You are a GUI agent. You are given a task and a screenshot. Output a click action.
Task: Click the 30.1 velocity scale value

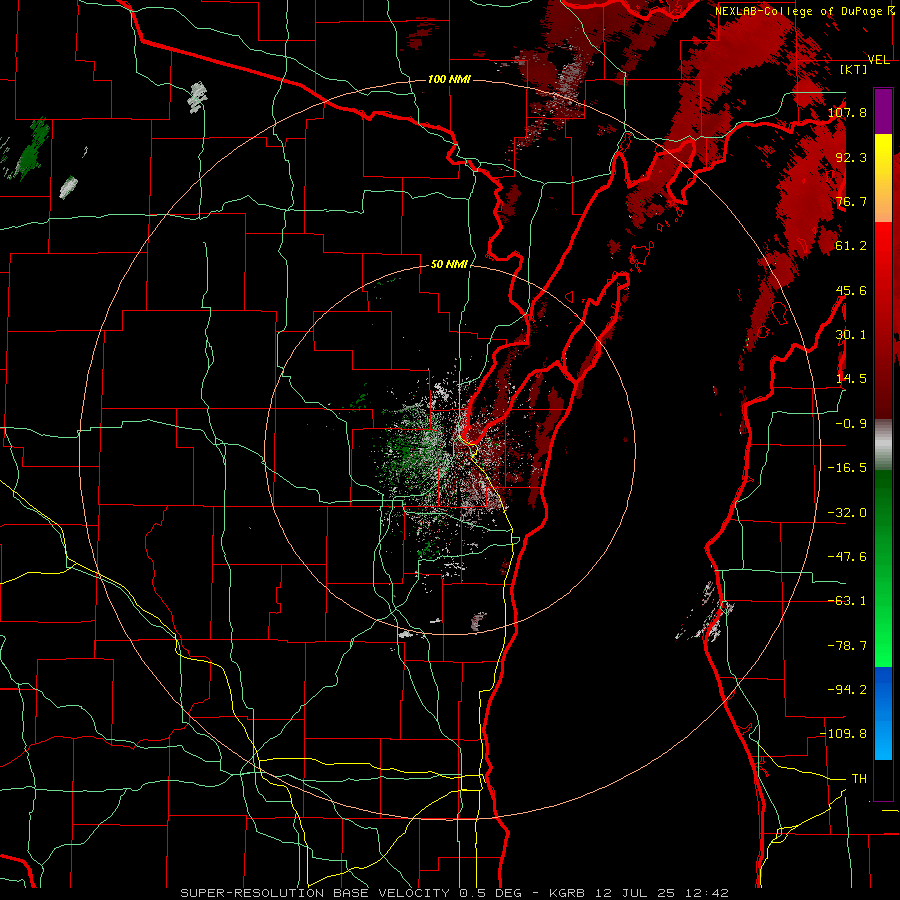pyautogui.click(x=851, y=335)
